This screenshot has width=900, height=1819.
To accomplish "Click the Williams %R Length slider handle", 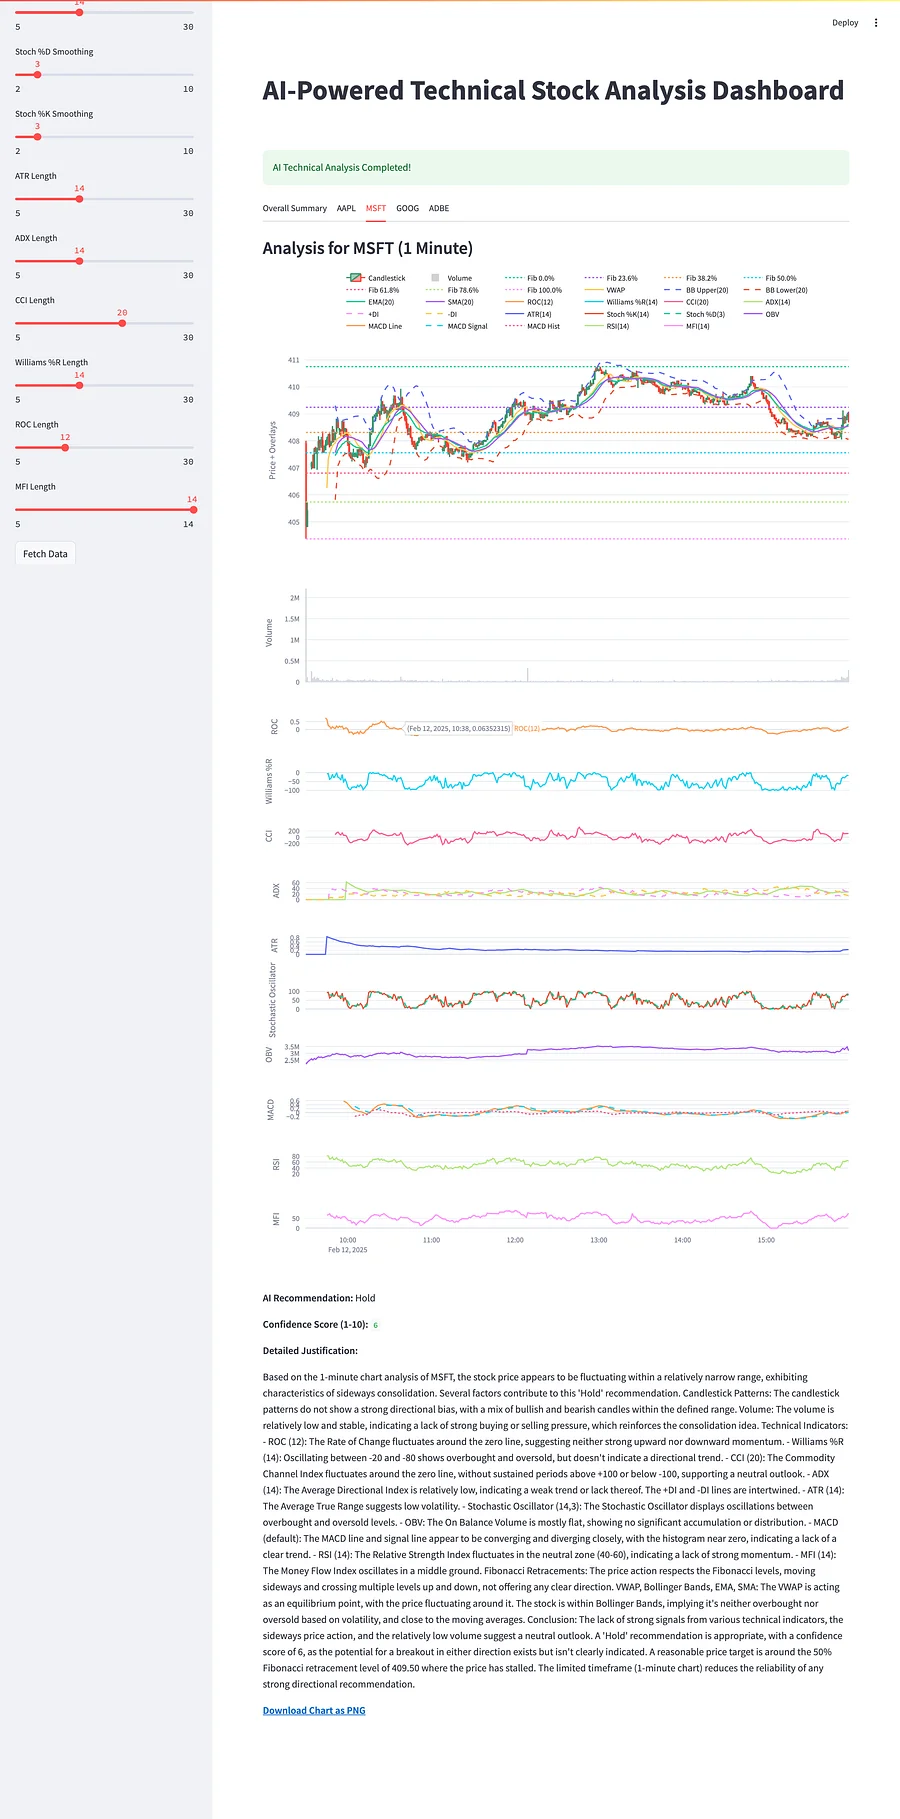I will point(79,385).
